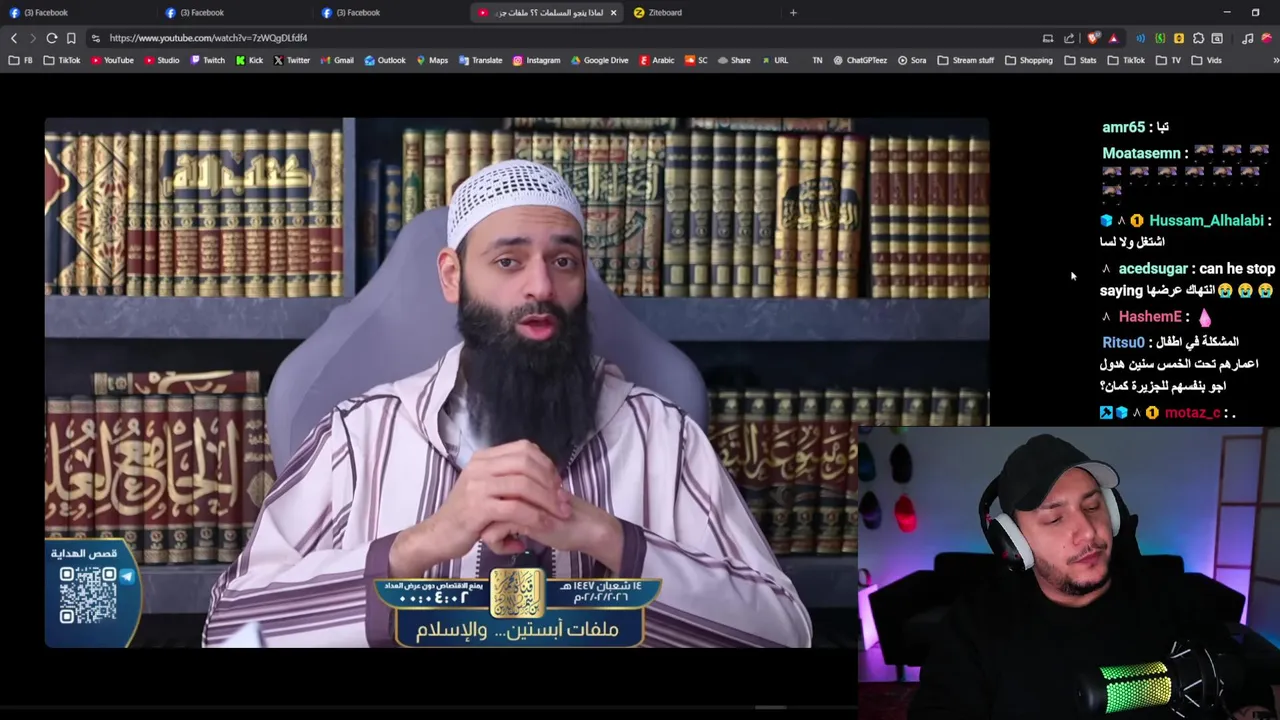Click the share page icon in address bar

point(1069,38)
